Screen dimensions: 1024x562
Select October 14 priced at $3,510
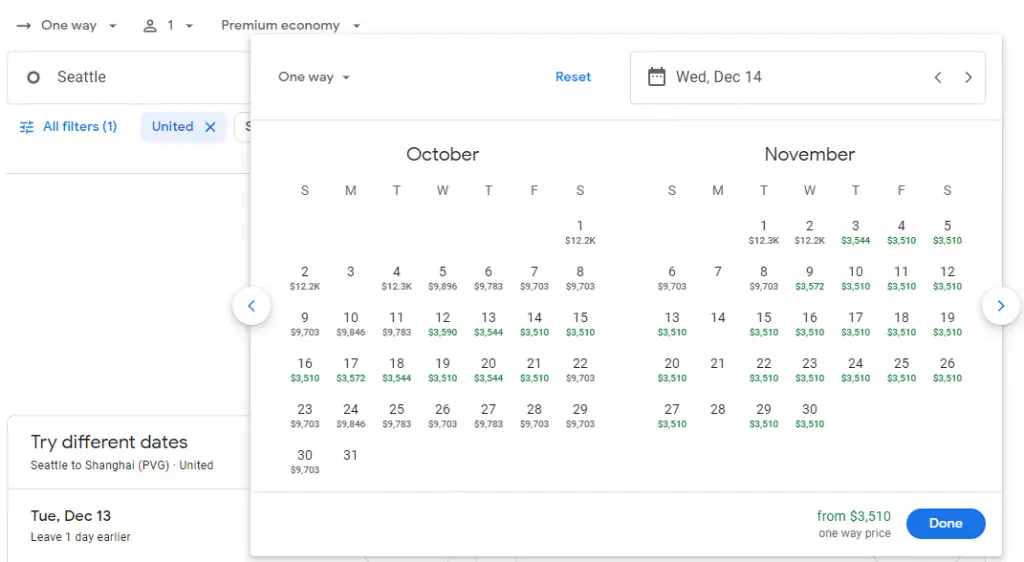click(534, 323)
